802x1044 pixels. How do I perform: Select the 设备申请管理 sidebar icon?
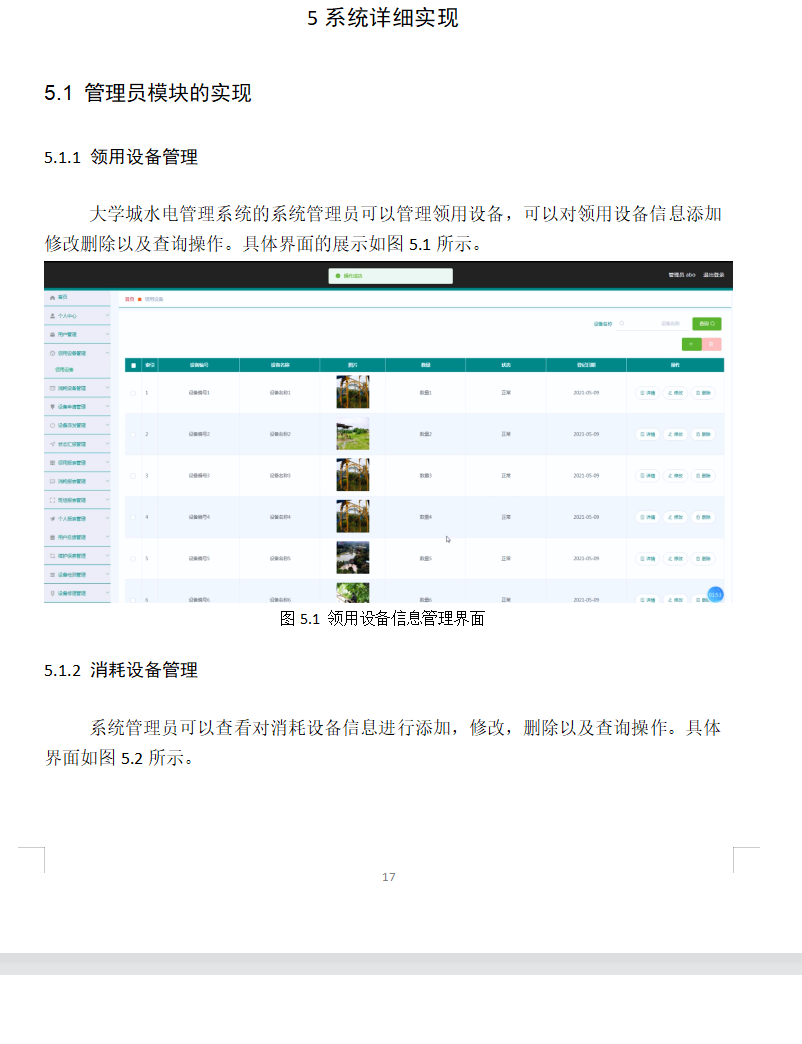coord(51,406)
